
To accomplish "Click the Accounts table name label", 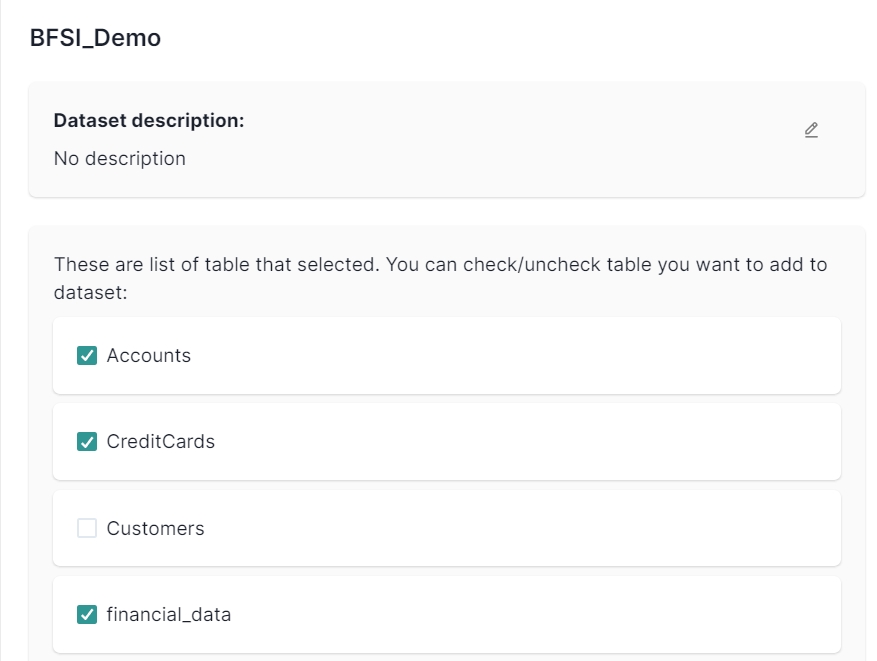I will [x=148, y=355].
